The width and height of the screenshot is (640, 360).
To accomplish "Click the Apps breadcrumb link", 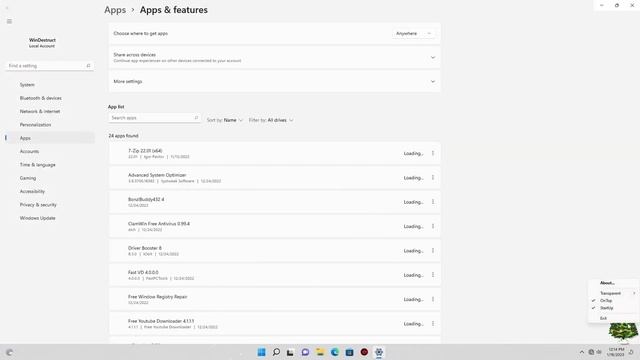I will coord(115,10).
